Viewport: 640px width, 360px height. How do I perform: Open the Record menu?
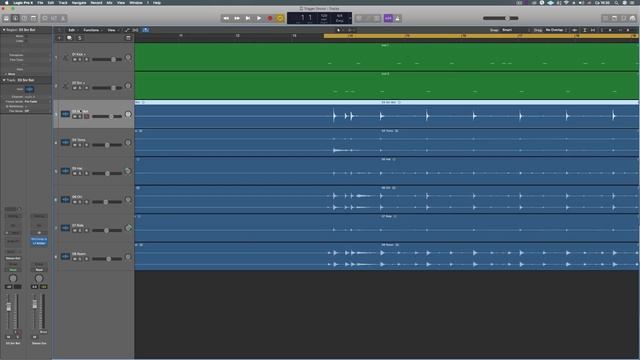[x=96, y=2]
